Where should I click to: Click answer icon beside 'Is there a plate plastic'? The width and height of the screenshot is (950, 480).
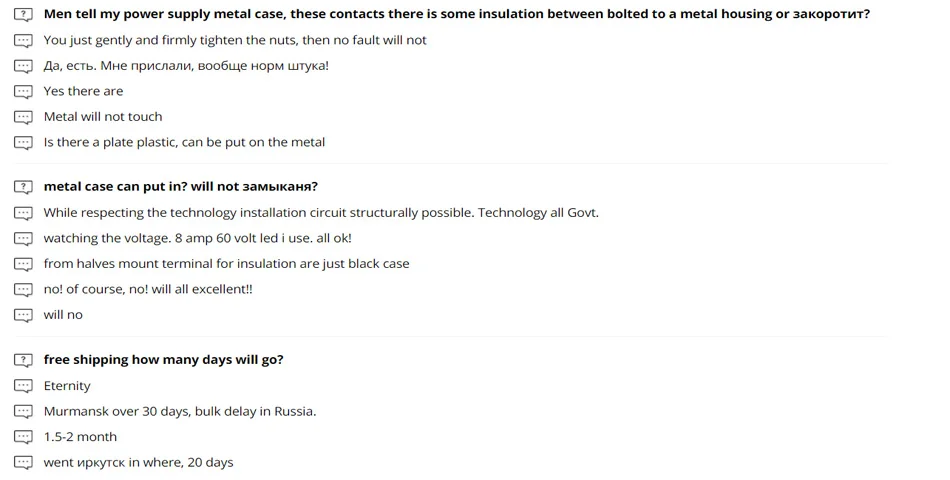click(23, 143)
